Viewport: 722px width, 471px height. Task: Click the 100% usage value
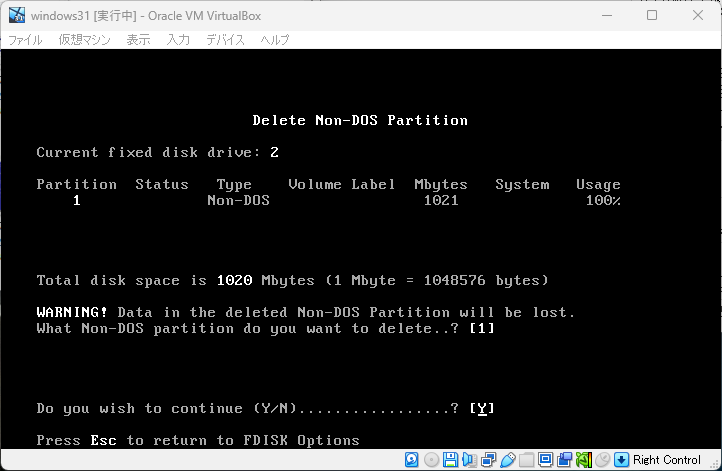[x=603, y=200]
